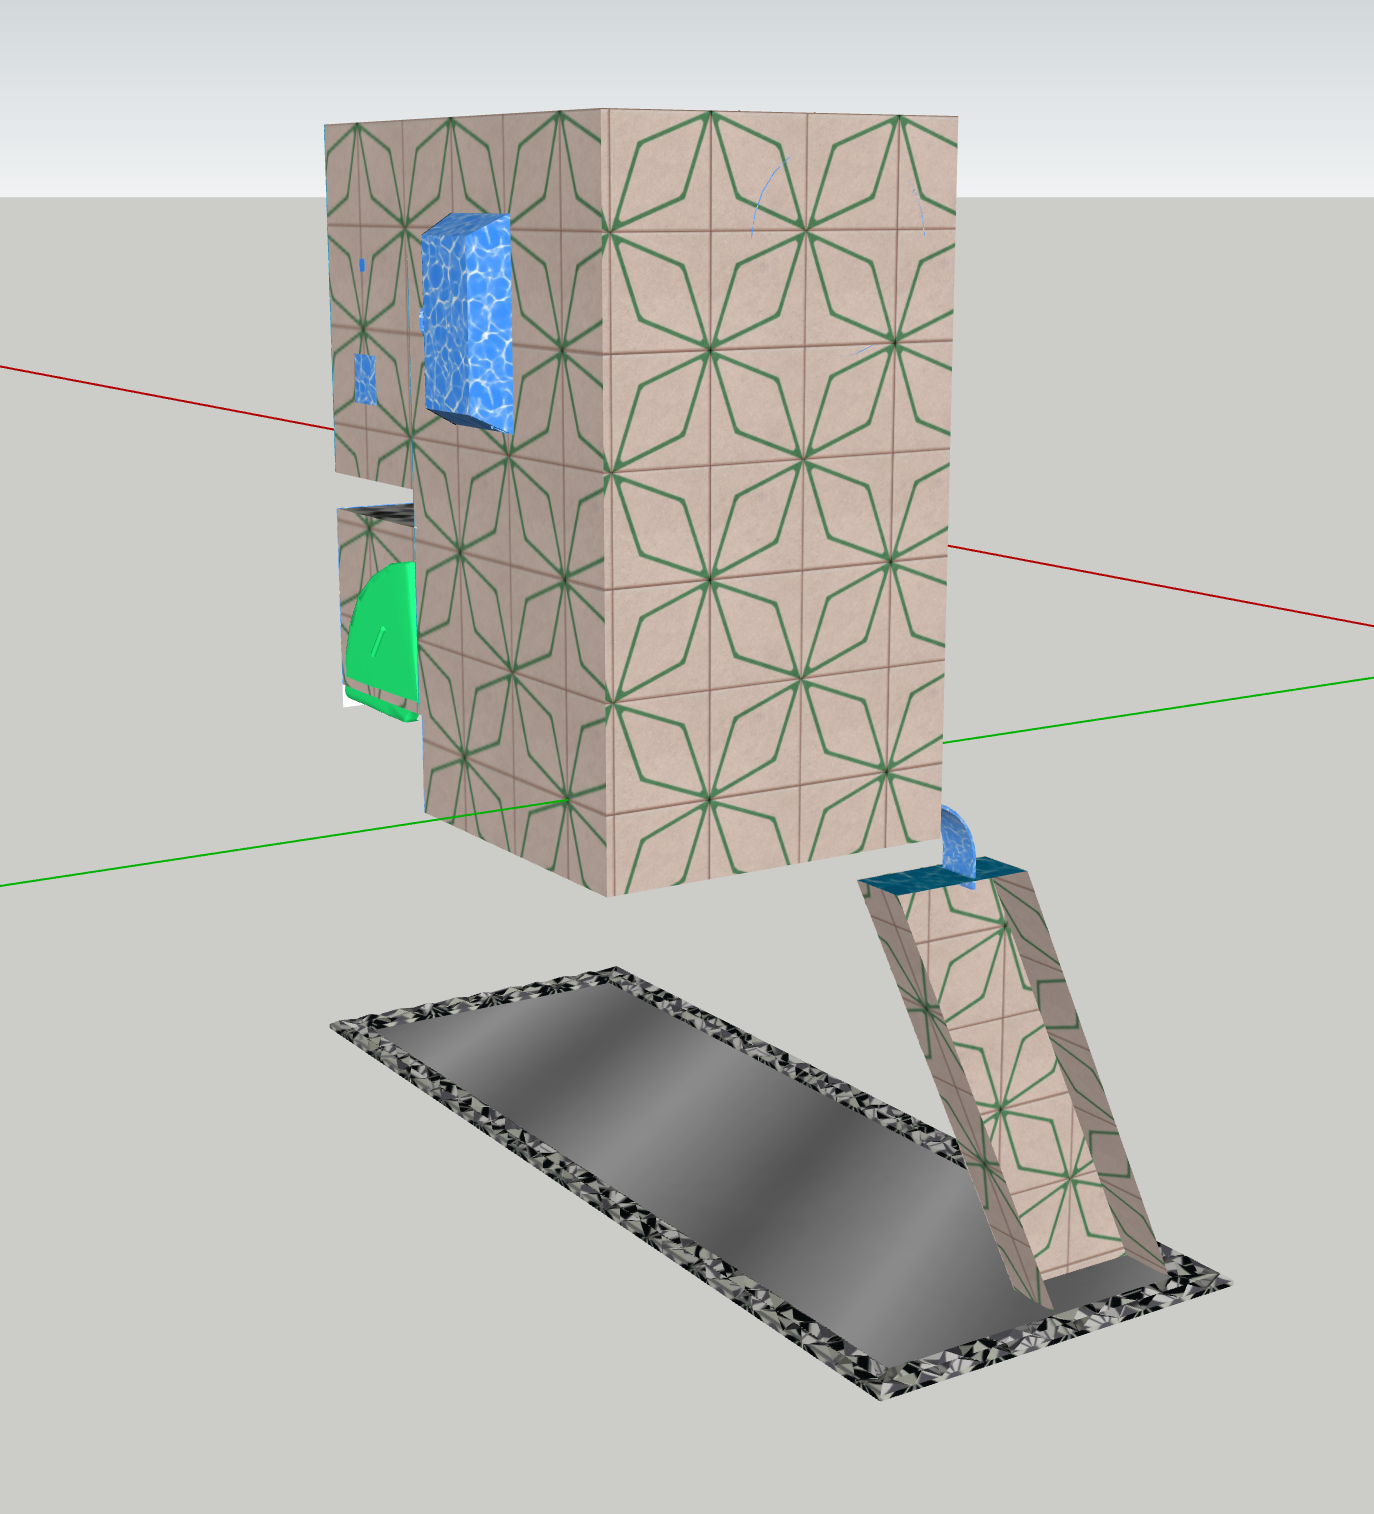Select the green curved object
This screenshot has width=1374, height=1514.
pos(381,641)
